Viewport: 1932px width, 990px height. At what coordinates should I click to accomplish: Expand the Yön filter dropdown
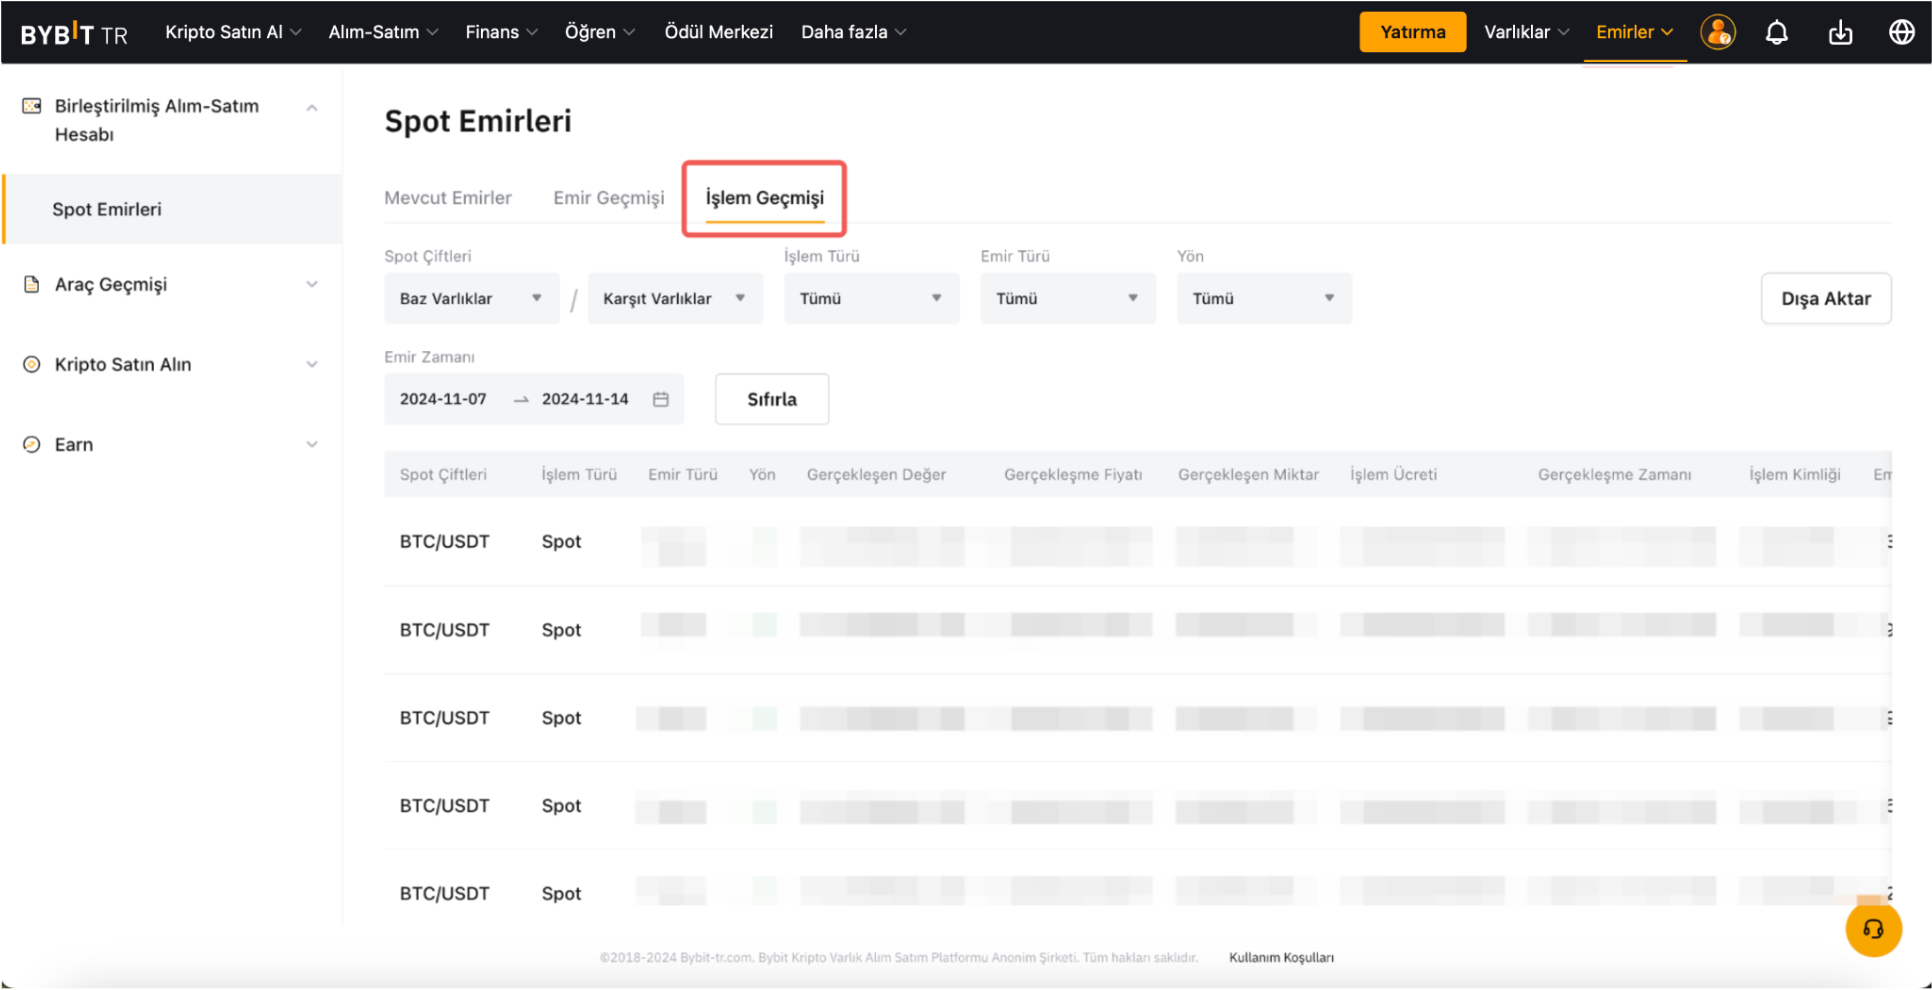point(1263,299)
